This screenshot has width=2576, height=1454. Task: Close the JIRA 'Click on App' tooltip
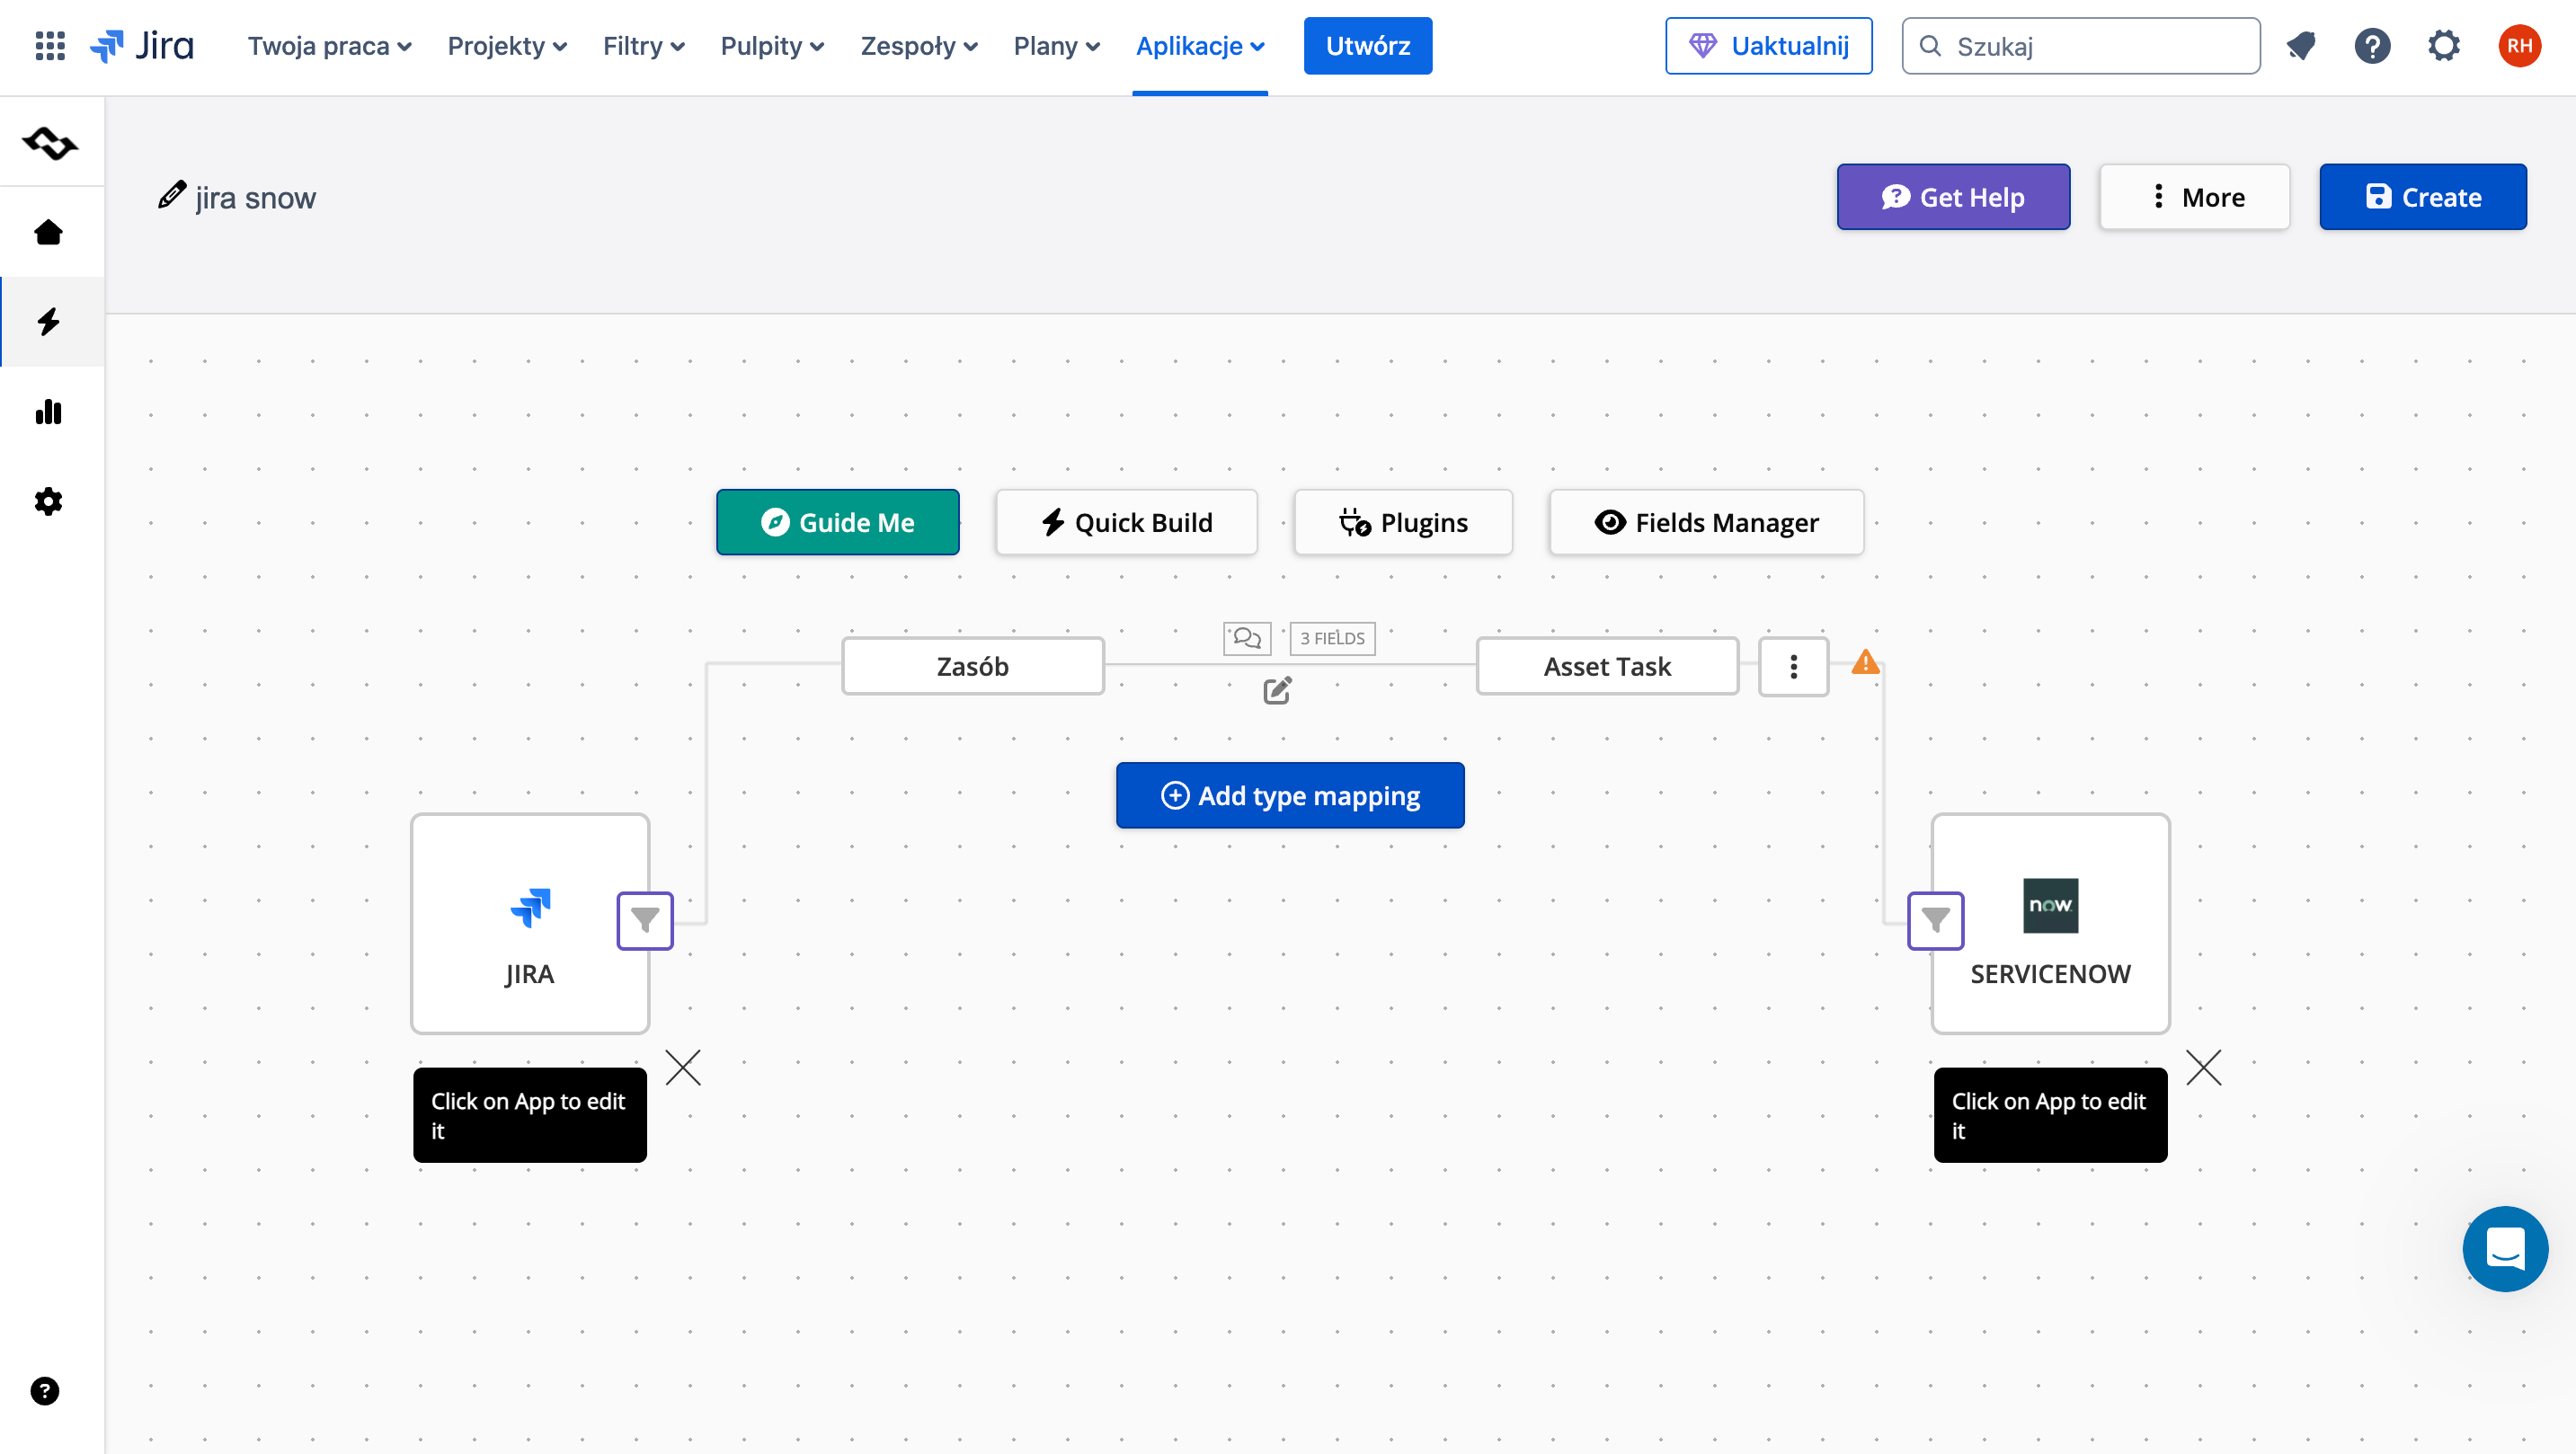[x=683, y=1068]
